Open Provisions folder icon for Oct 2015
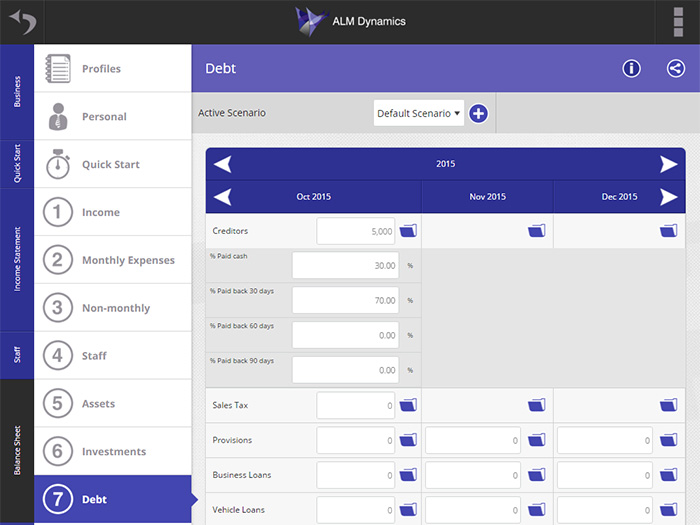 [x=408, y=440]
